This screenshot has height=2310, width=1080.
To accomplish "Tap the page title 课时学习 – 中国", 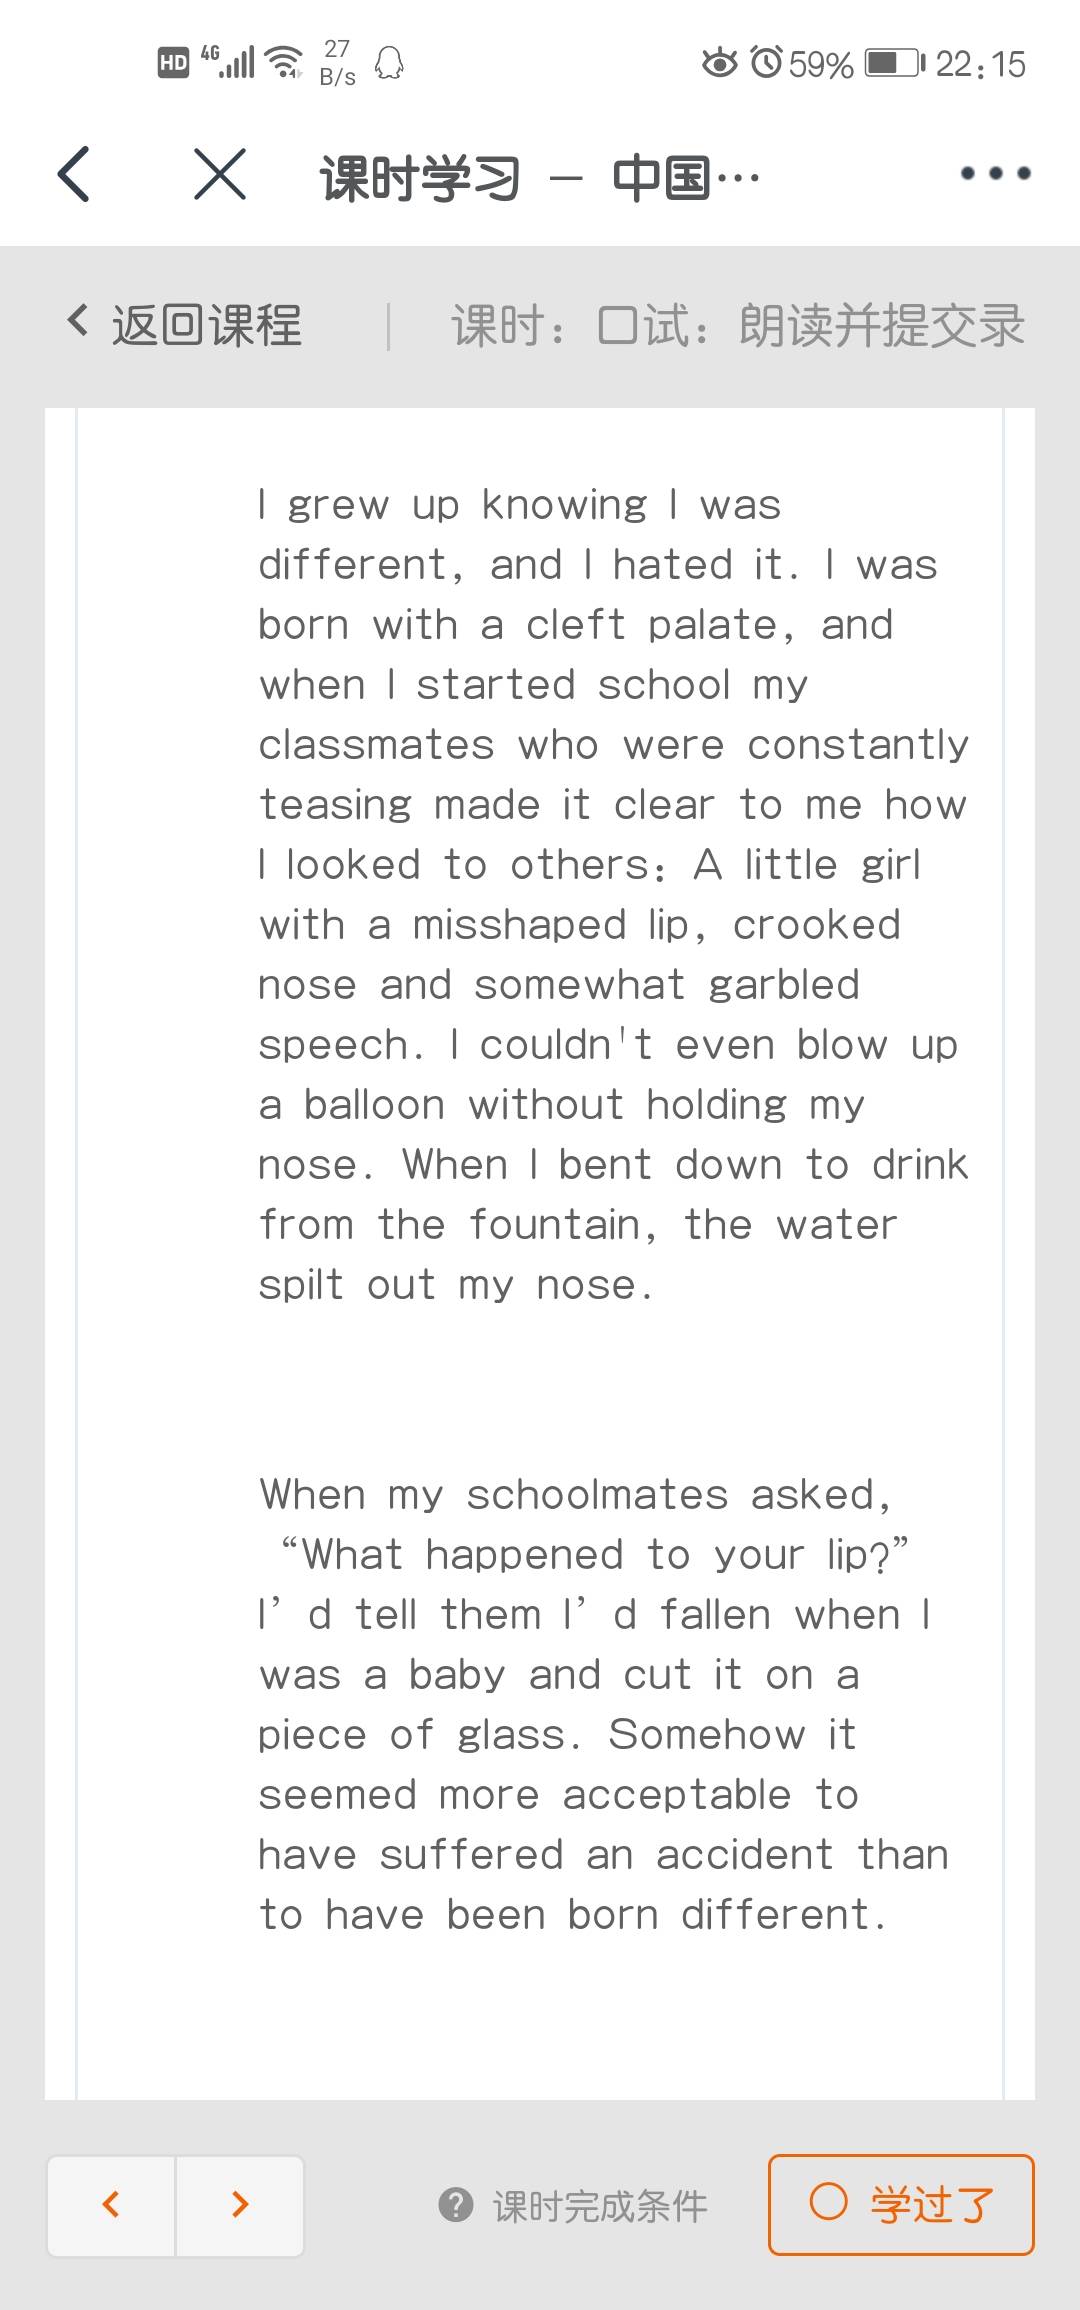I will tap(540, 178).
